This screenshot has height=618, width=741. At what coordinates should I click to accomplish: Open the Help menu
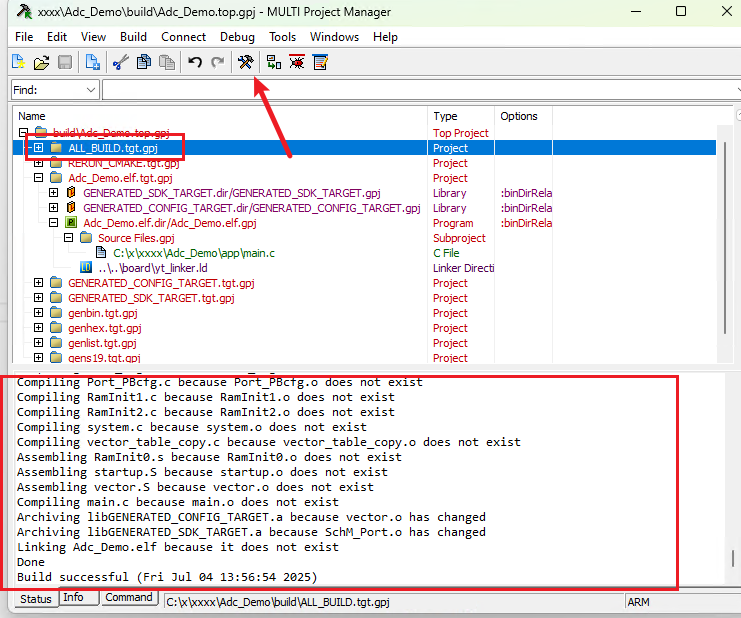click(x=385, y=37)
